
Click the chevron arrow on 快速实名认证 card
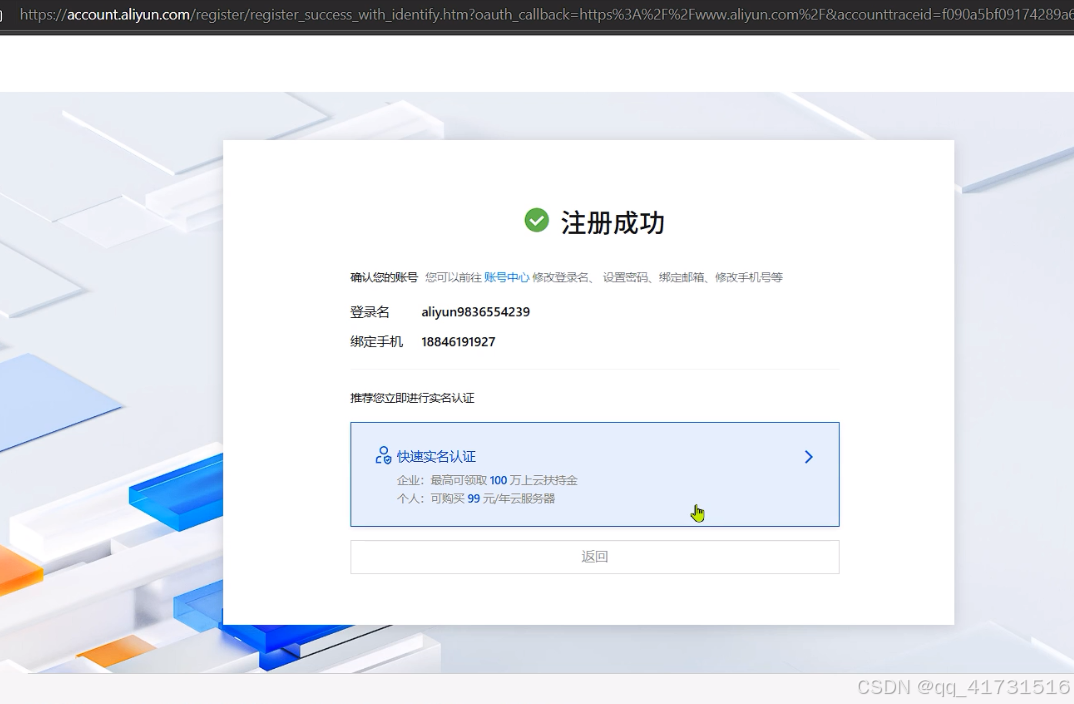tap(809, 457)
